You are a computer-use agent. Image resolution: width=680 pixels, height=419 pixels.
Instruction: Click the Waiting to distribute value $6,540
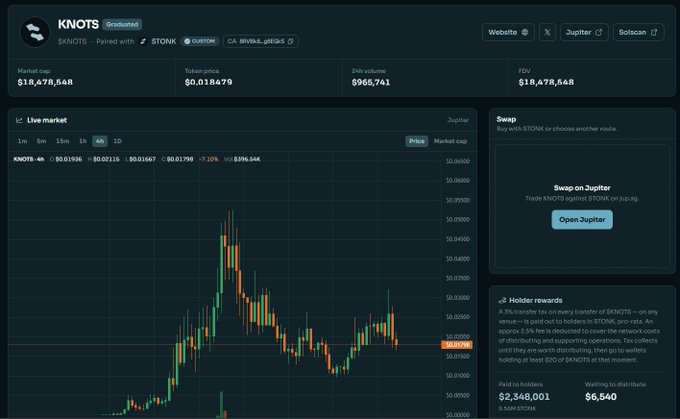601,396
